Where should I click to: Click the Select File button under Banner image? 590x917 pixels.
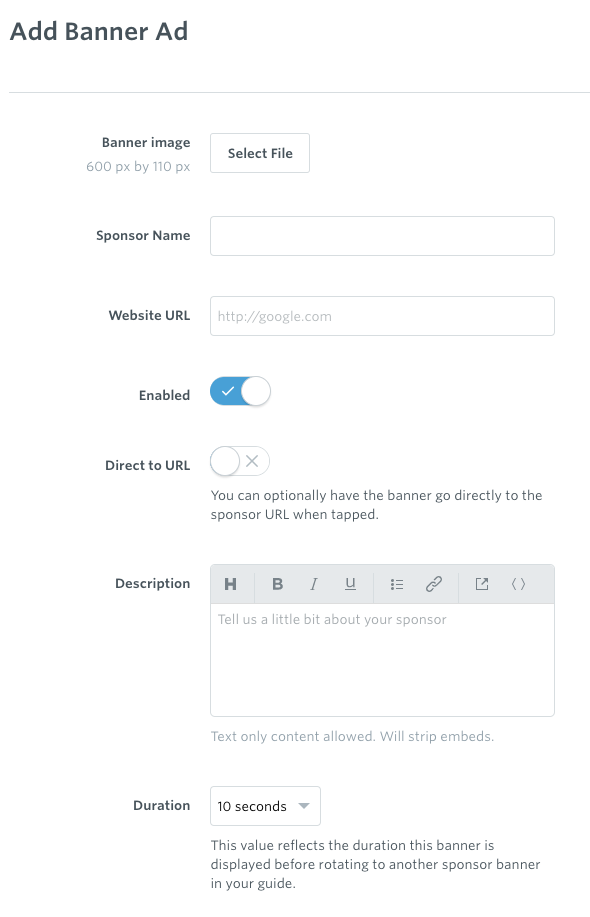259,153
